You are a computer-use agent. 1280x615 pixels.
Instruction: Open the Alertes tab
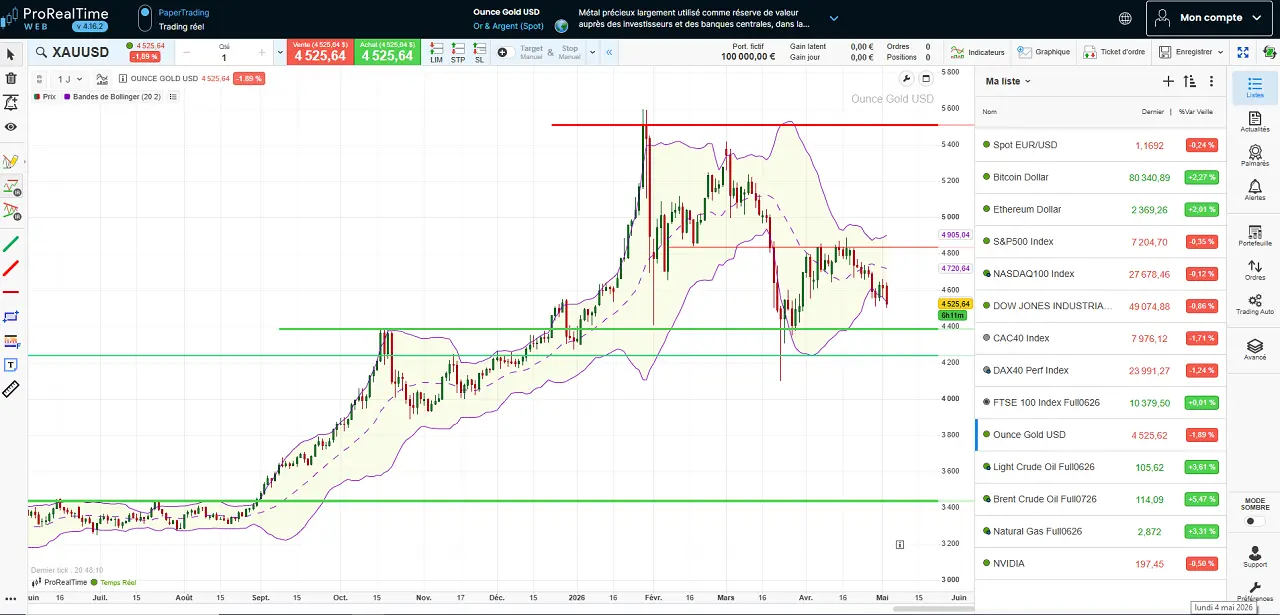click(1255, 189)
